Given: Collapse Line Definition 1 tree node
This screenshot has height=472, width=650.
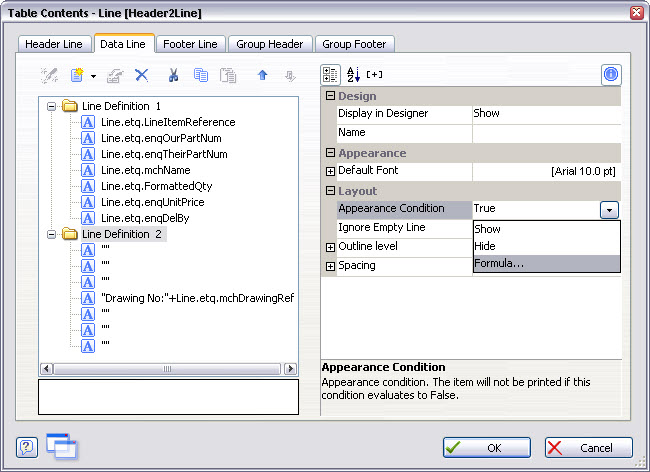Looking at the screenshot, I should [51, 107].
